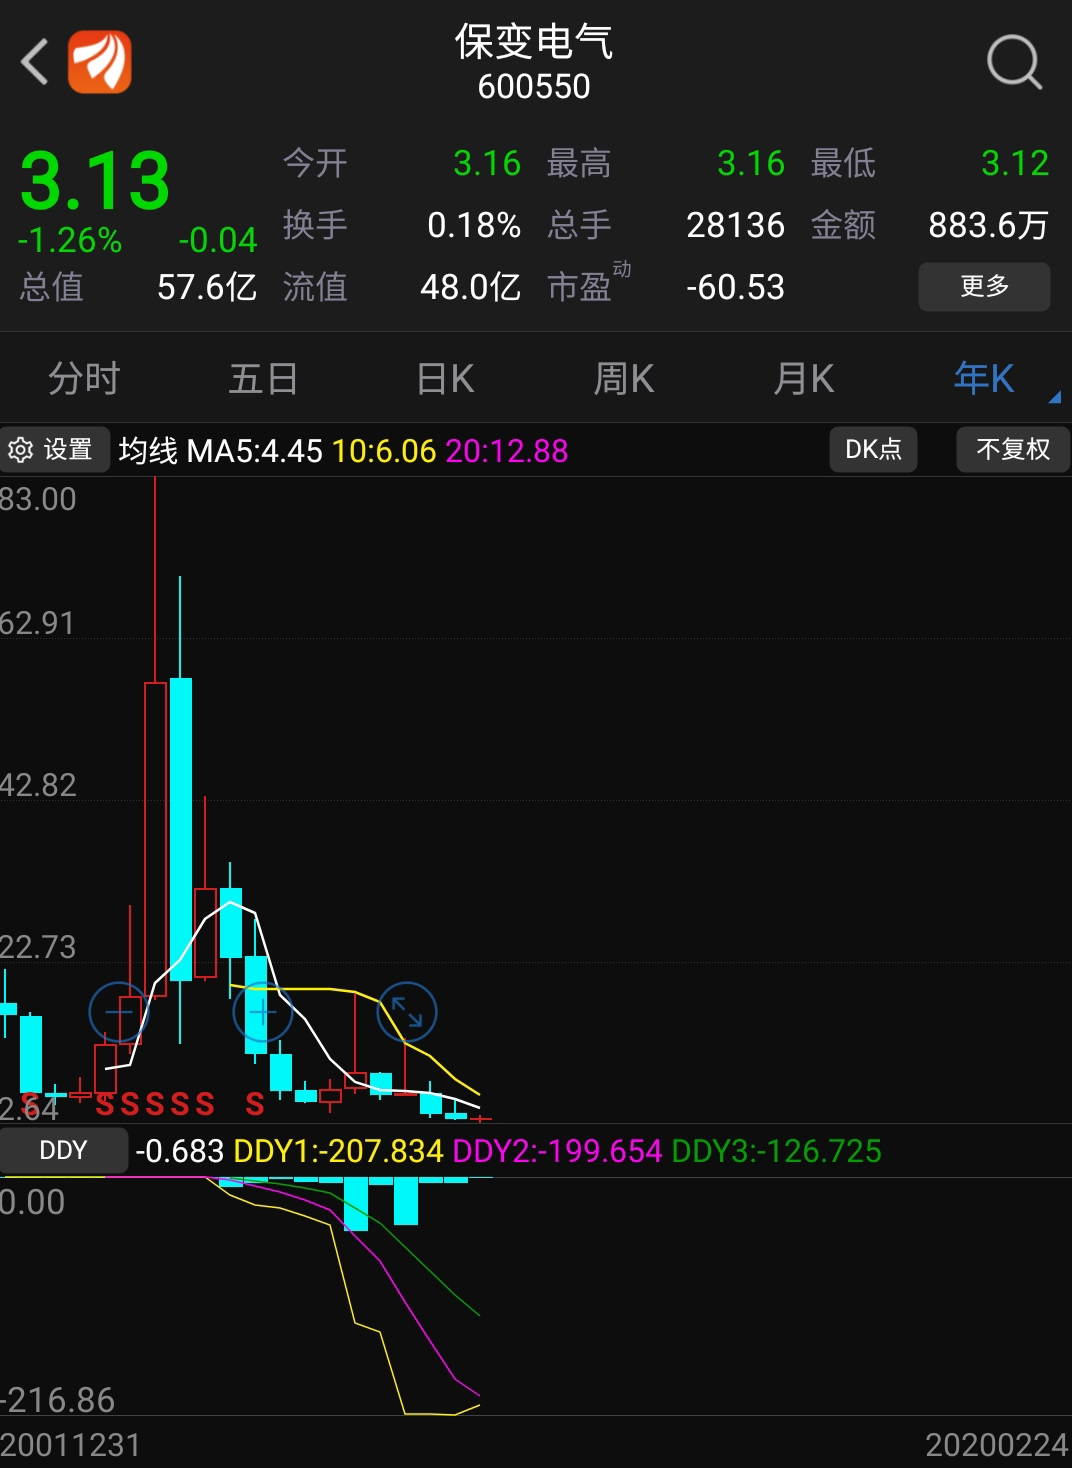The height and width of the screenshot is (1468, 1072).
Task: Toggle the DK点 buy/sell points display
Action: [x=873, y=449]
